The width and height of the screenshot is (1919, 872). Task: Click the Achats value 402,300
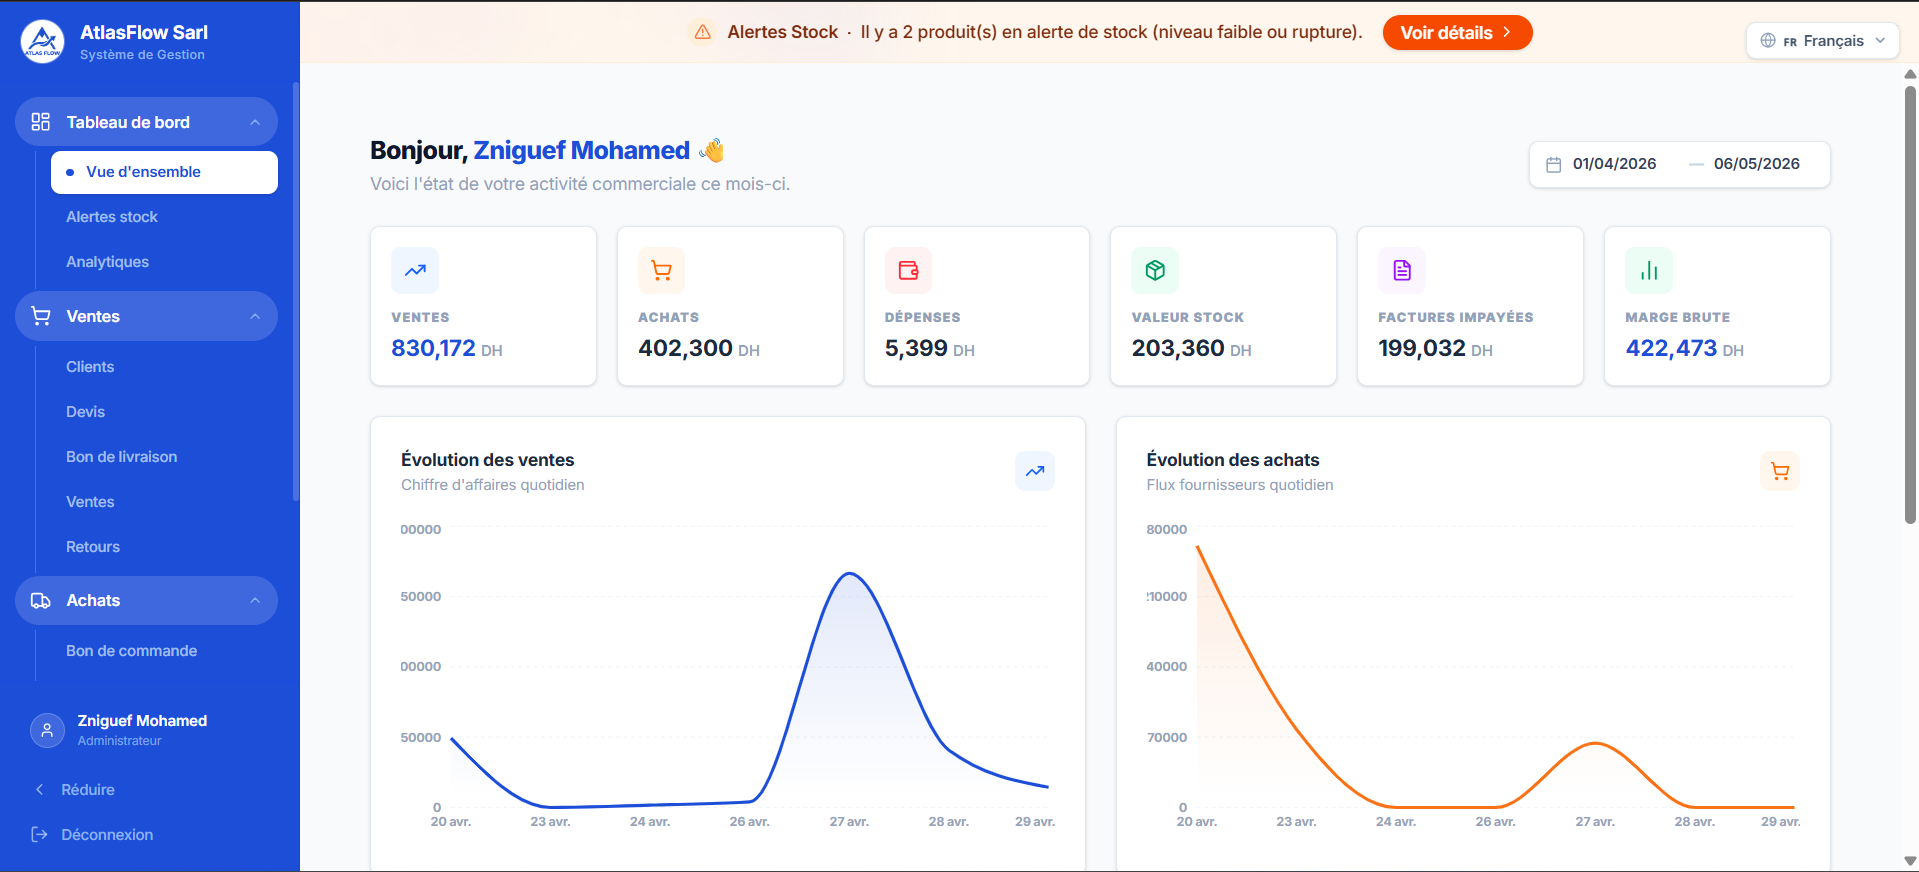(685, 348)
